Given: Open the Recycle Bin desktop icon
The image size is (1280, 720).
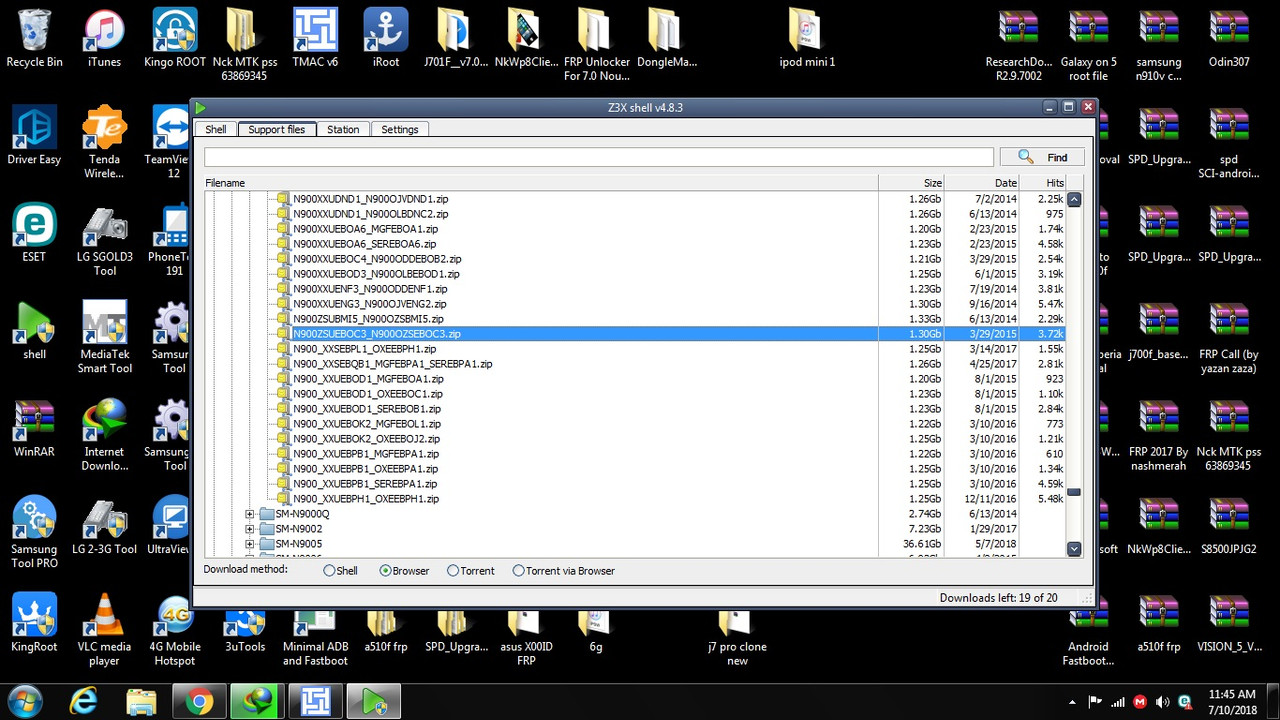Looking at the screenshot, I should 34,39.
